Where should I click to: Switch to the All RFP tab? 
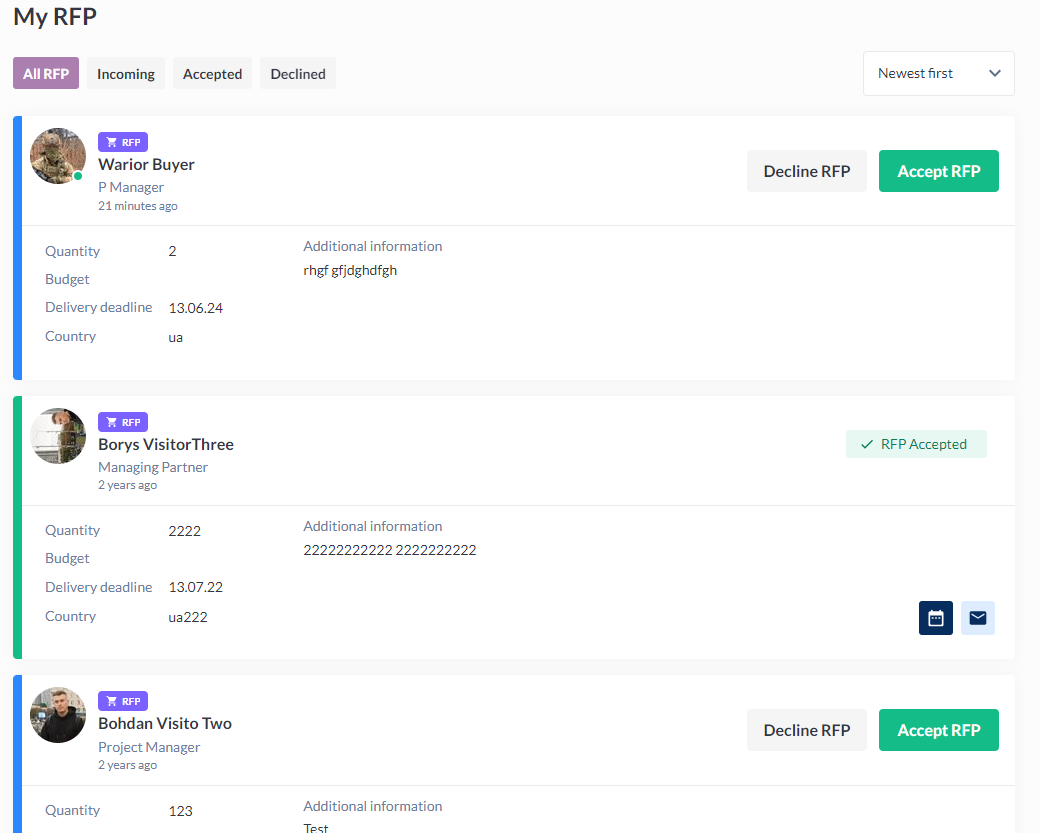pyautogui.click(x=46, y=73)
